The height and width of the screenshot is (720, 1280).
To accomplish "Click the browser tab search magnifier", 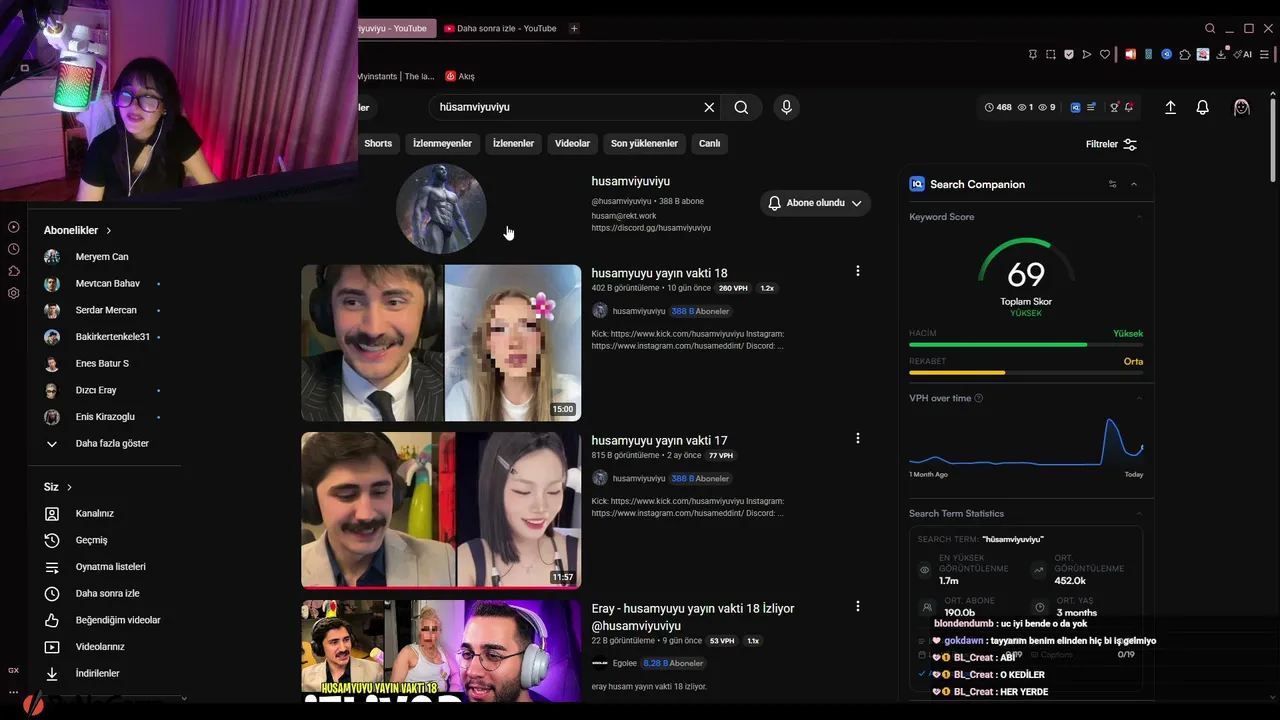I will click(1210, 29).
